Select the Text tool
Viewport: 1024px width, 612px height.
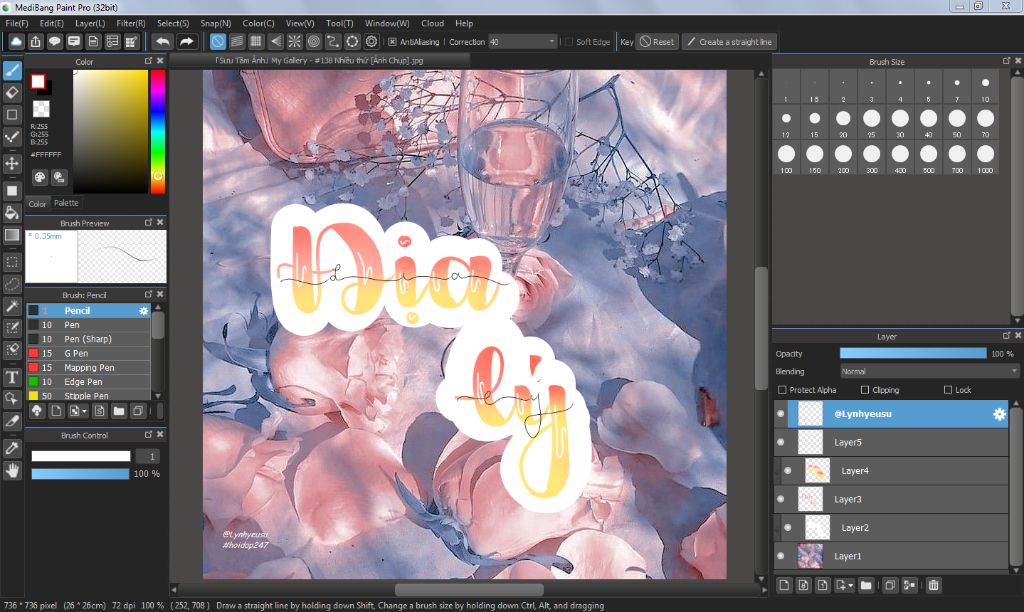[x=12, y=377]
